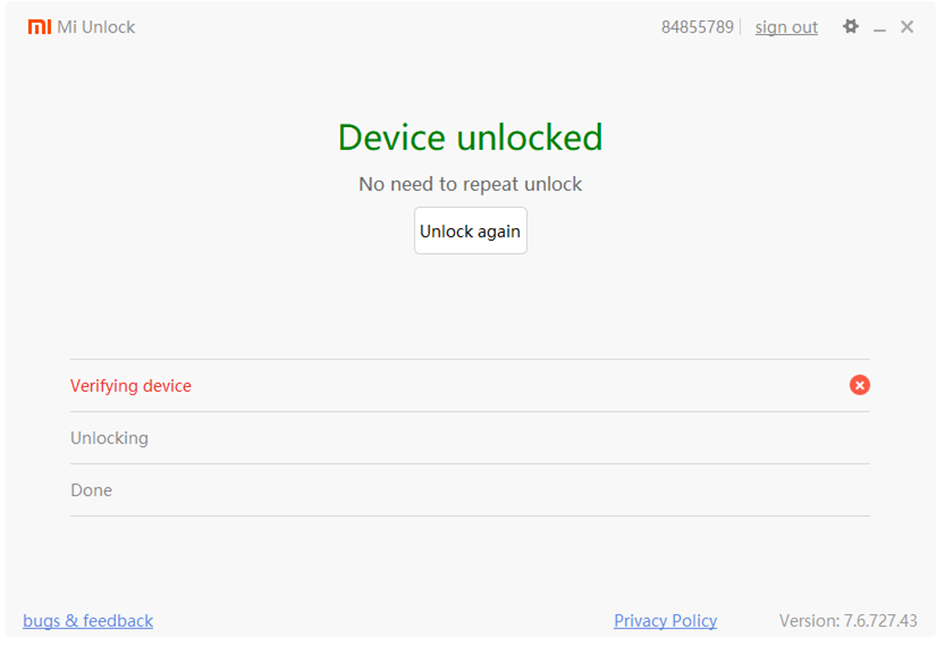
Task: Open settings with the gear icon
Action: pyautogui.click(x=851, y=27)
